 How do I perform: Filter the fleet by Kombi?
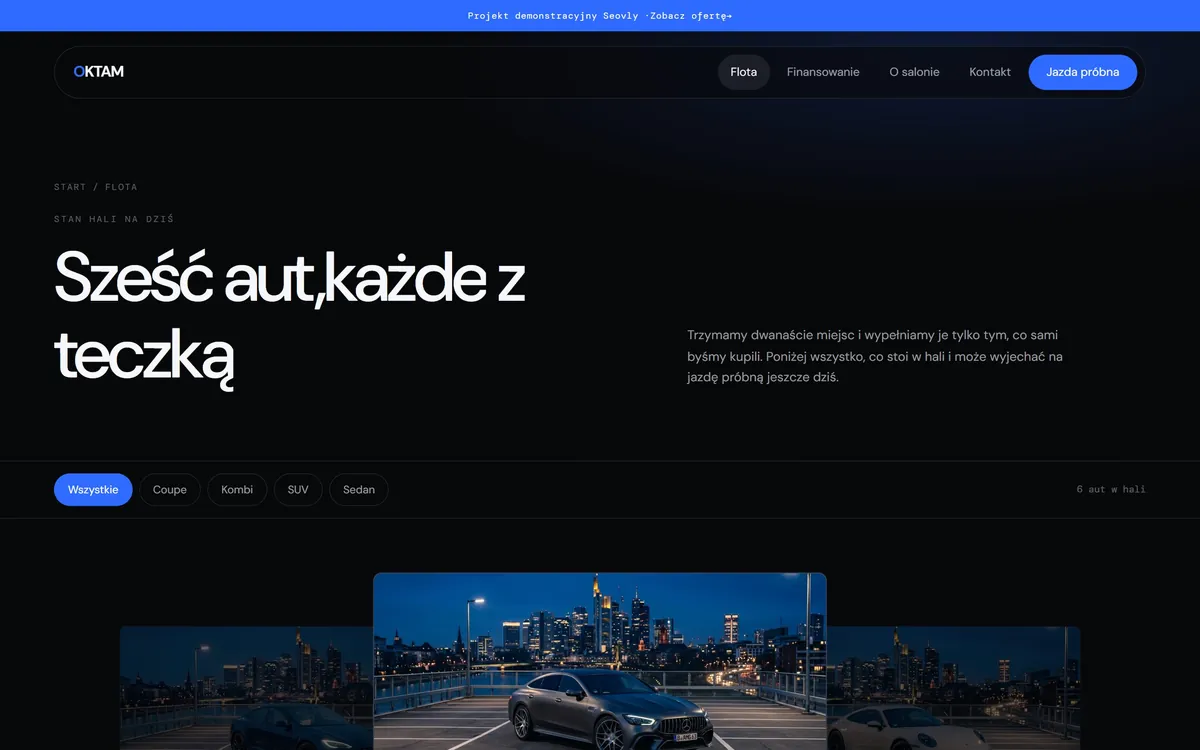[x=237, y=490]
